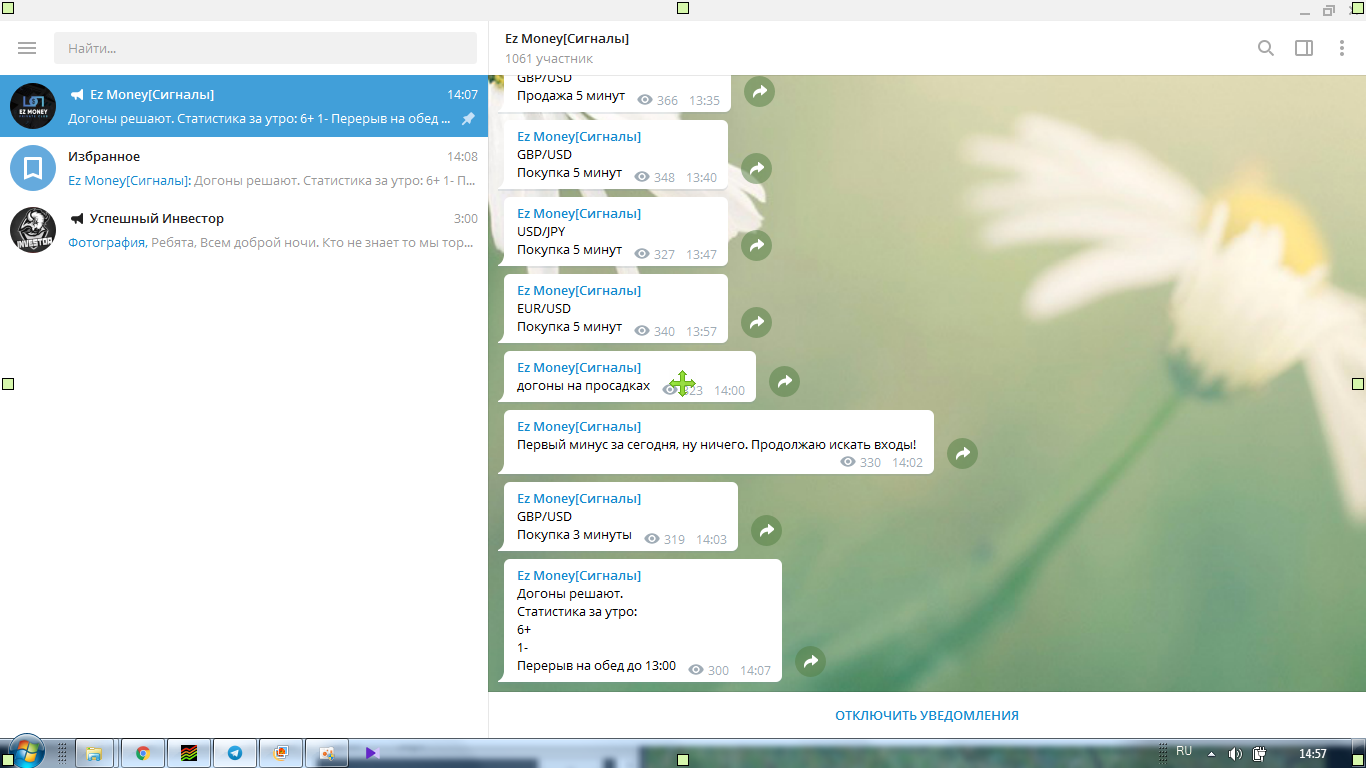Forward the GBP/USD Покупка 5 минут message
The height and width of the screenshot is (768, 1366).
(x=757, y=169)
